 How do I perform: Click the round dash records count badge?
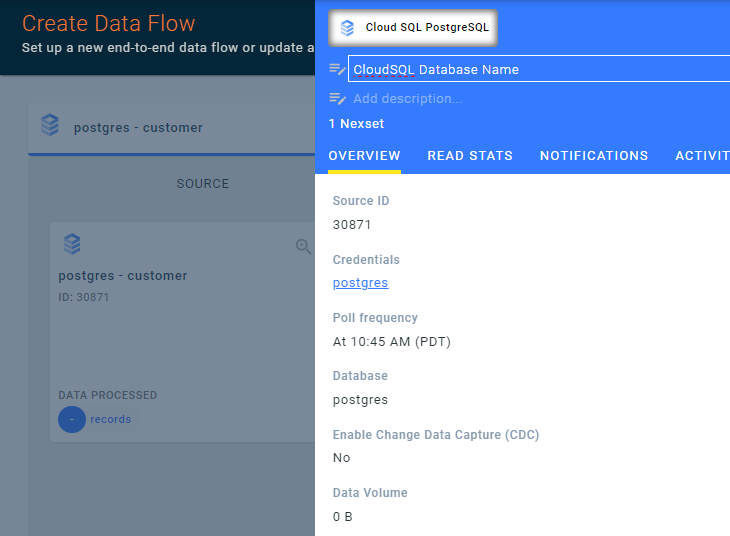click(72, 420)
